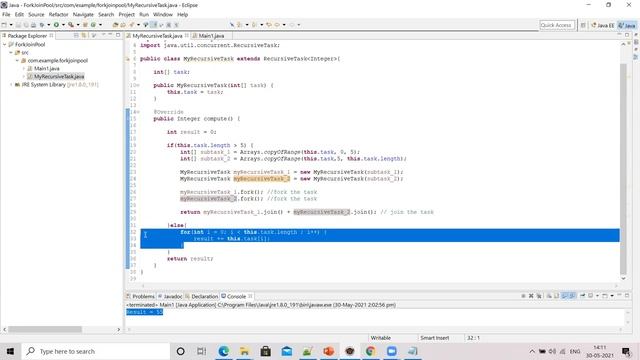Click the green Run button
640x360 pixels.
(x=56, y=25)
